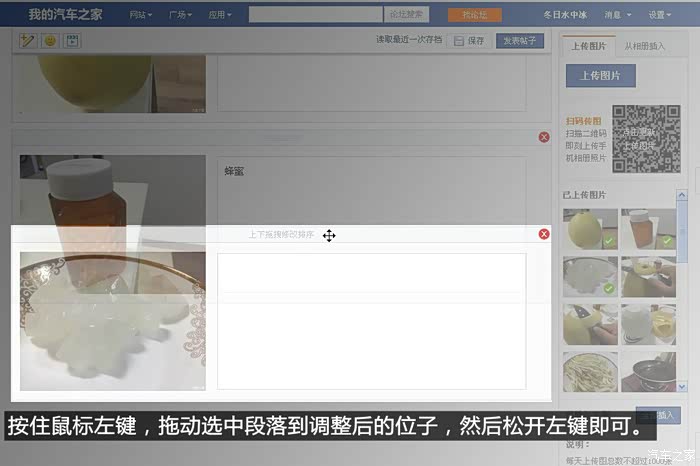Click the text box containing 蜂蜜
Image resolution: width=700 pixels, height=466 pixels.
tap(371, 192)
